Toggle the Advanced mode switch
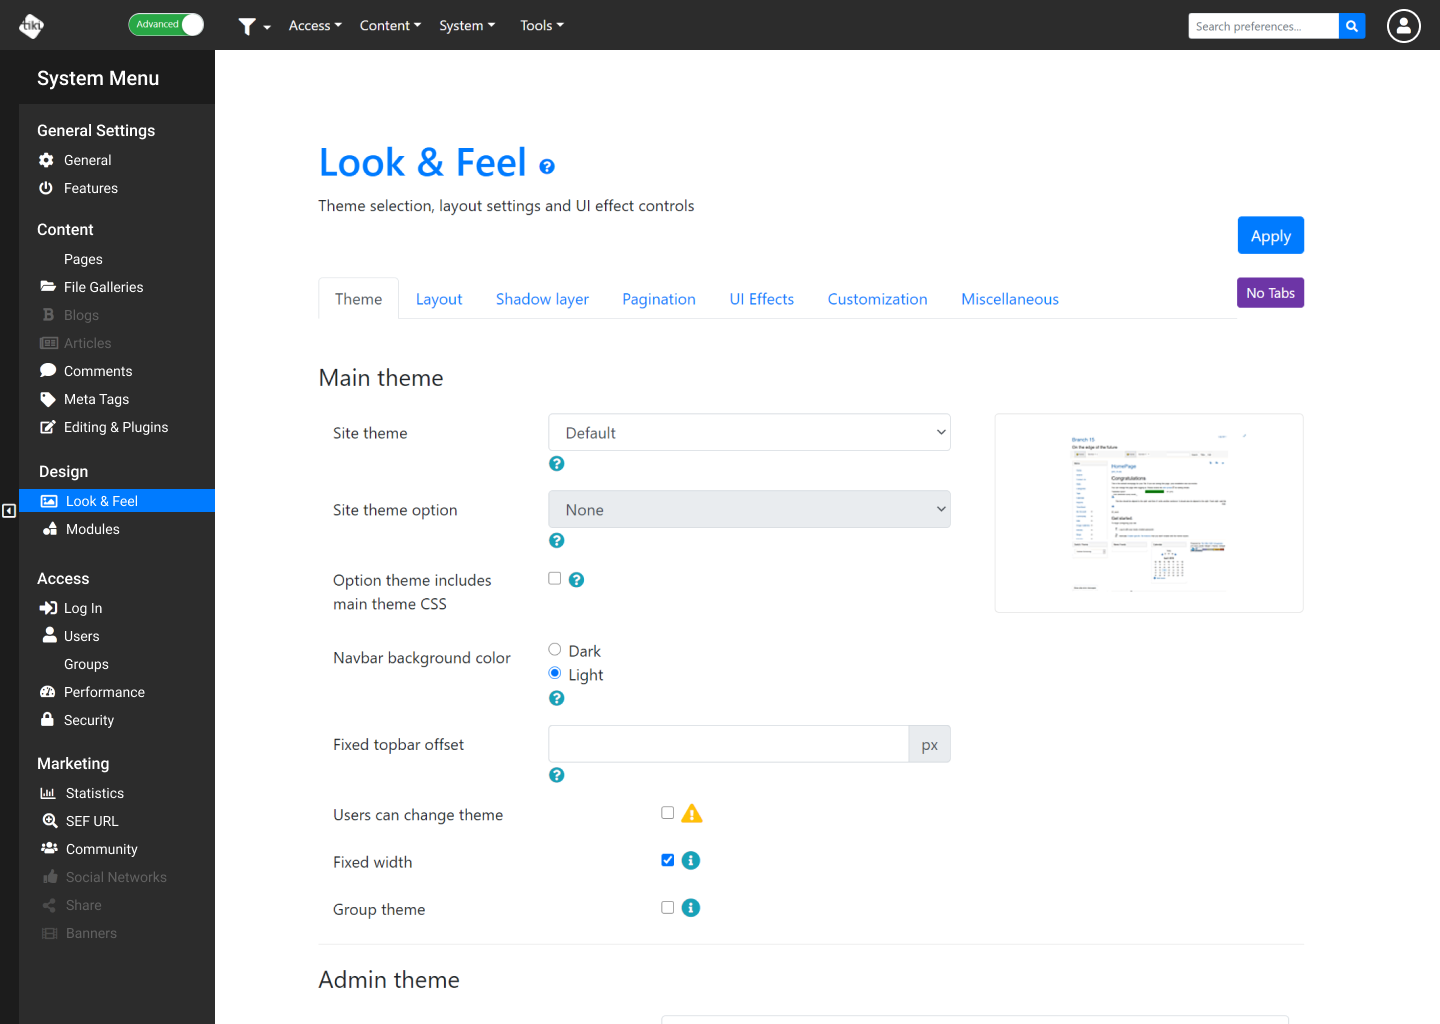 pos(166,25)
